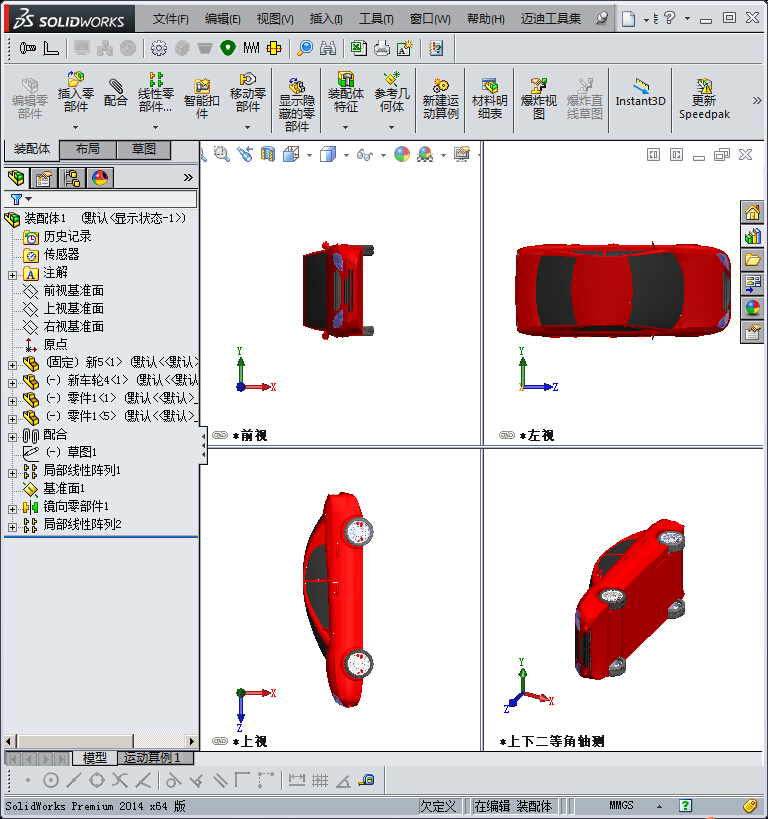Open the 文件(F) menu
Viewport: 768px width, 819px height.
170,19
